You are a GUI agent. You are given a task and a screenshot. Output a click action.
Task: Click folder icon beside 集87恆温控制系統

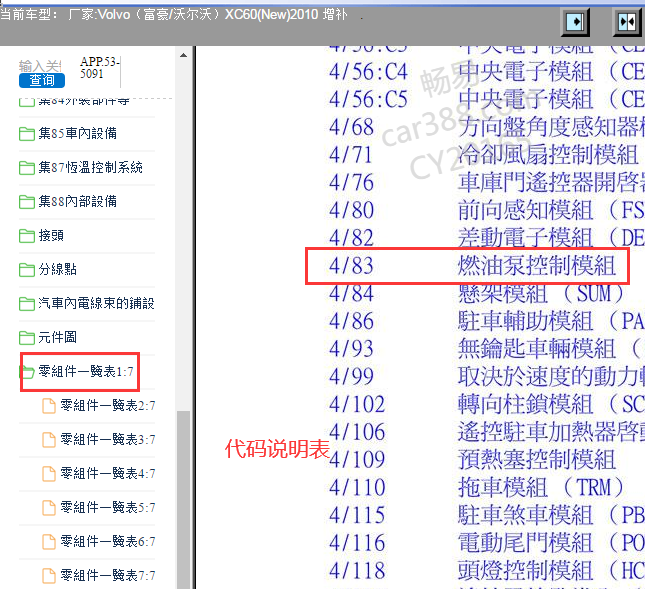pos(27,168)
